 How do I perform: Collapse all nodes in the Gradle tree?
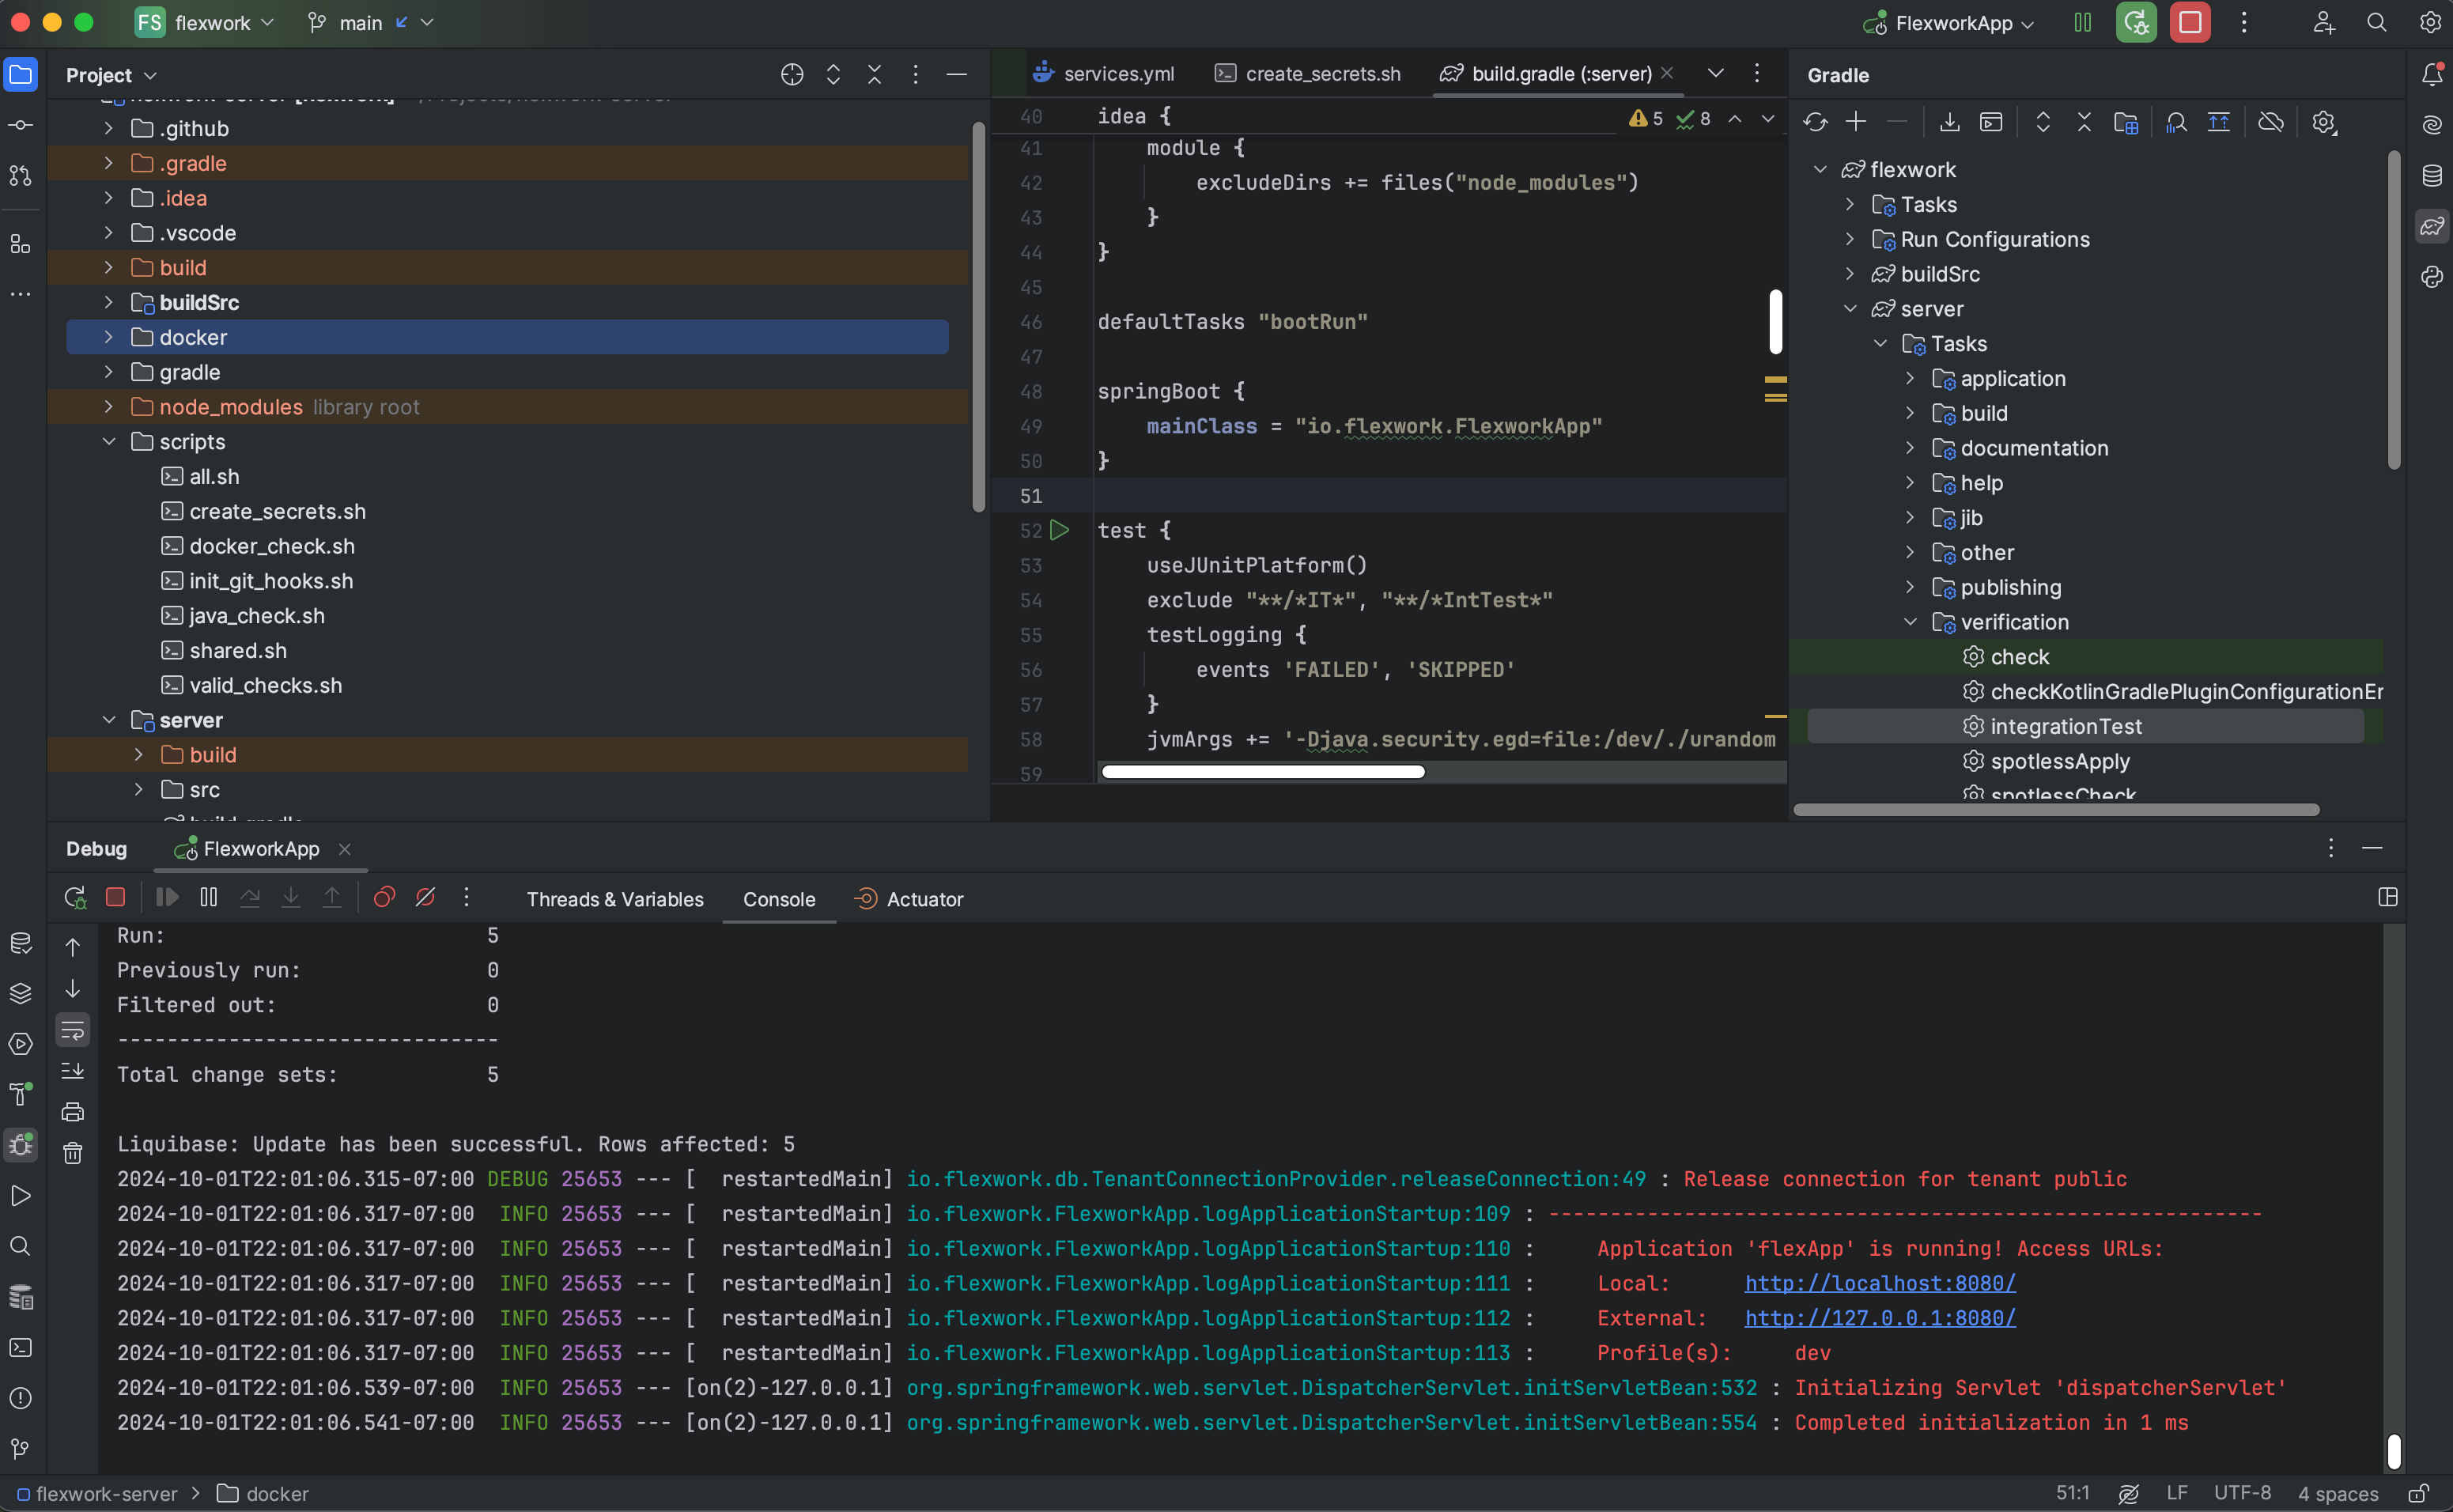pyautogui.click(x=2085, y=121)
